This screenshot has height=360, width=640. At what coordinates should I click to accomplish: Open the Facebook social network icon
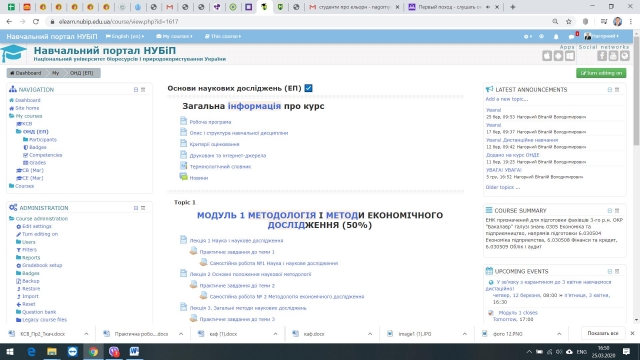point(602,56)
